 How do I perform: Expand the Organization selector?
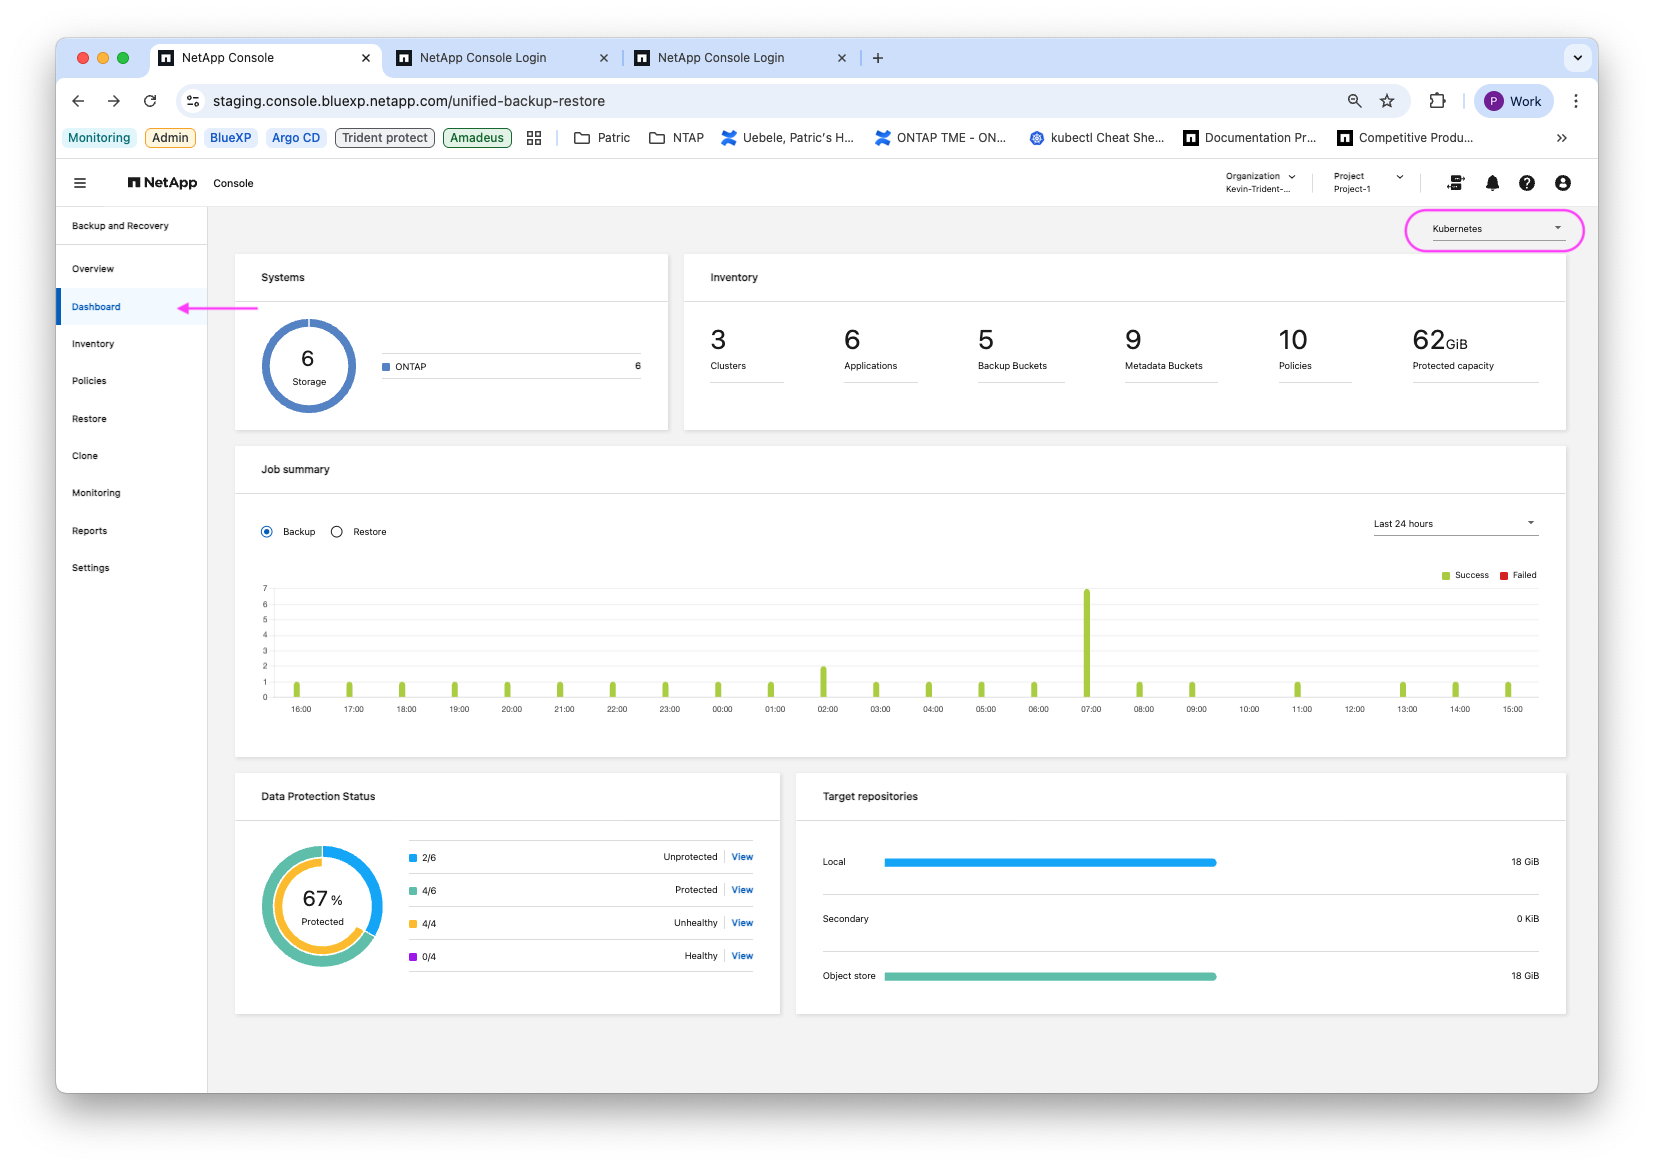point(1261,182)
